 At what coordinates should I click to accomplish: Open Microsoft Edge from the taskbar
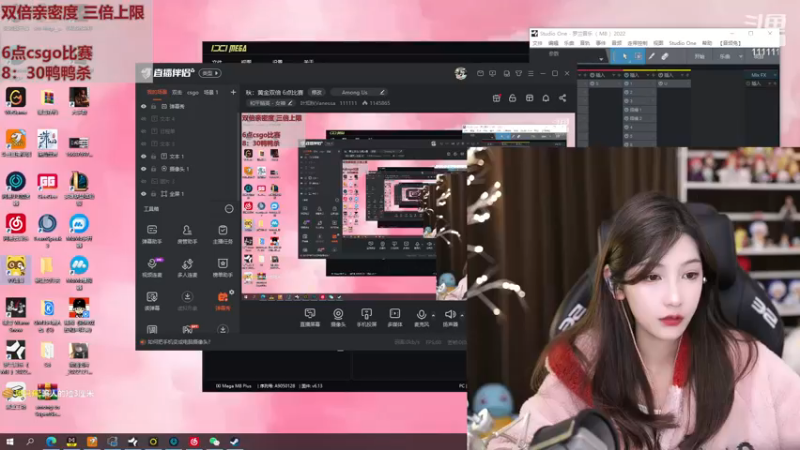pos(51,442)
